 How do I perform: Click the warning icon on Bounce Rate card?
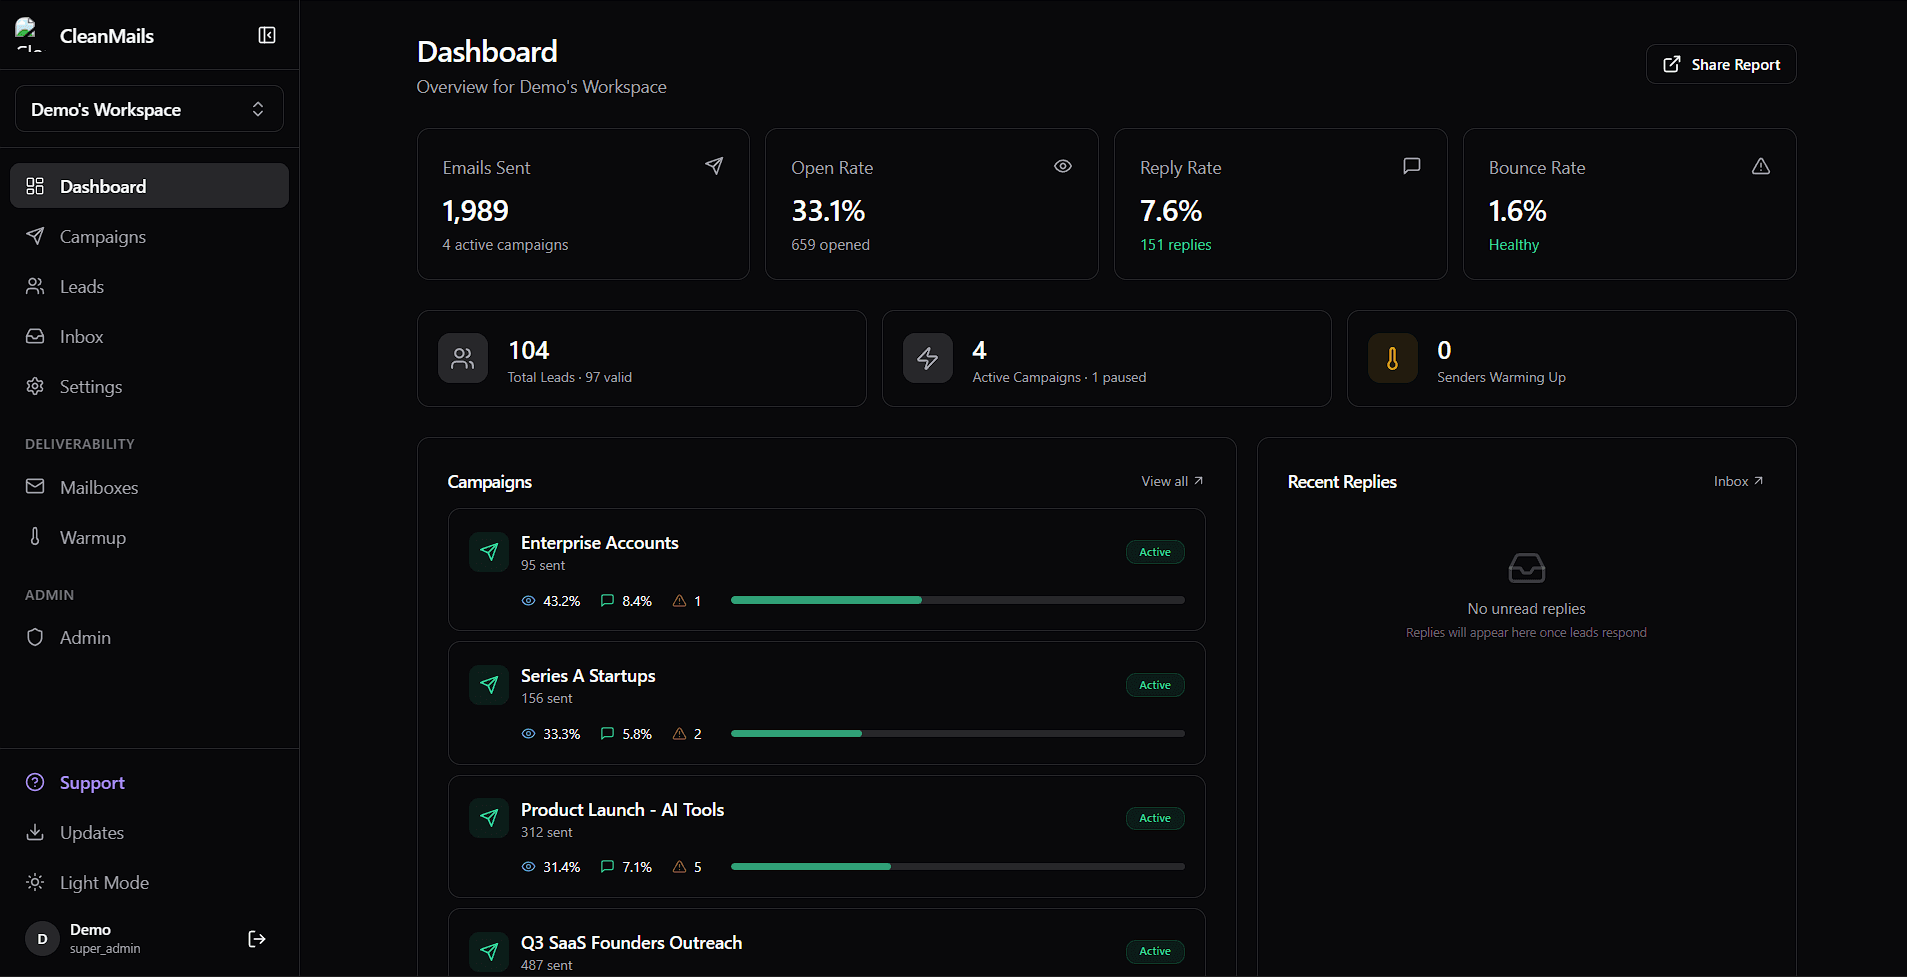coord(1761,166)
